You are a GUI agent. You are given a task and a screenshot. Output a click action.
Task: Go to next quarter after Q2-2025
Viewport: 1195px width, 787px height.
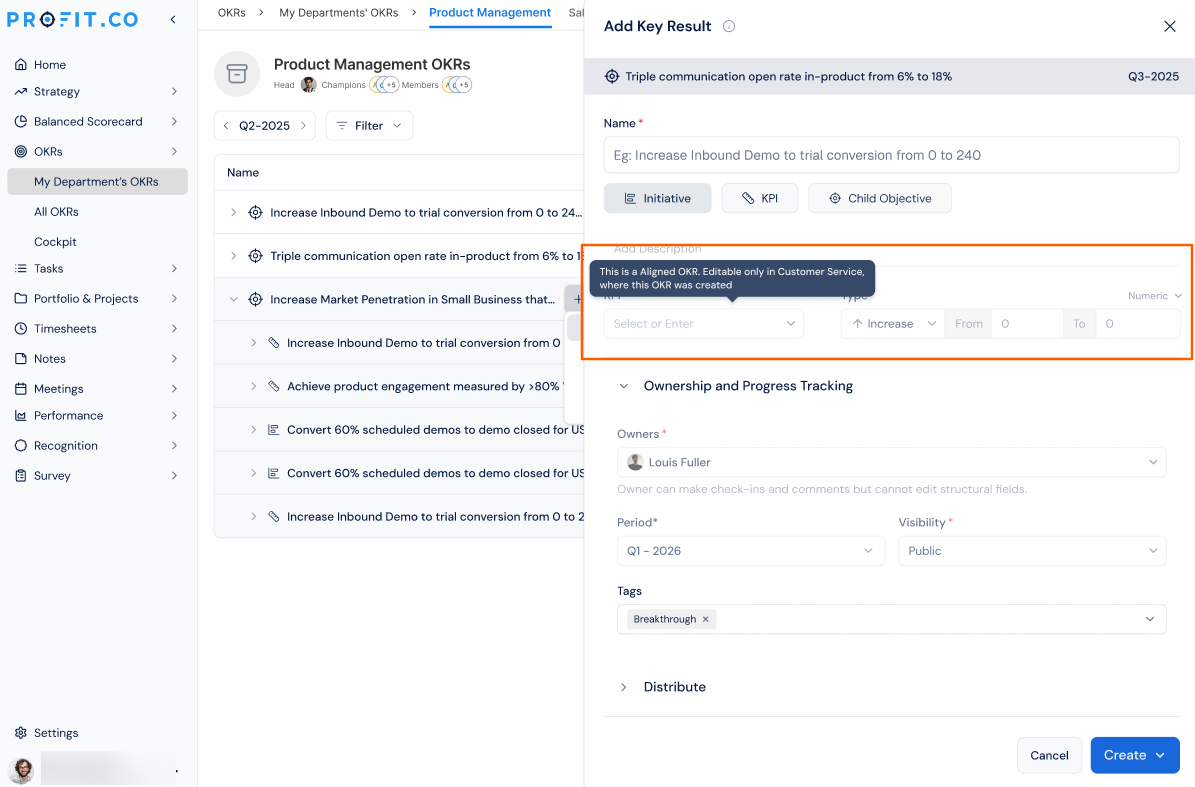[303, 126]
